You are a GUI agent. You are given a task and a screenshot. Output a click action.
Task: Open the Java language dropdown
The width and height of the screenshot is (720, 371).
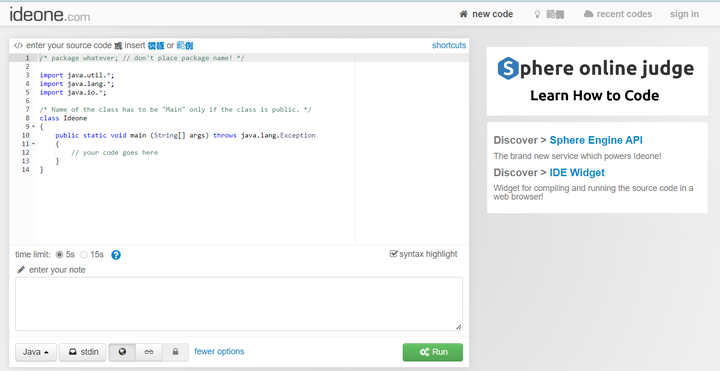(x=36, y=352)
